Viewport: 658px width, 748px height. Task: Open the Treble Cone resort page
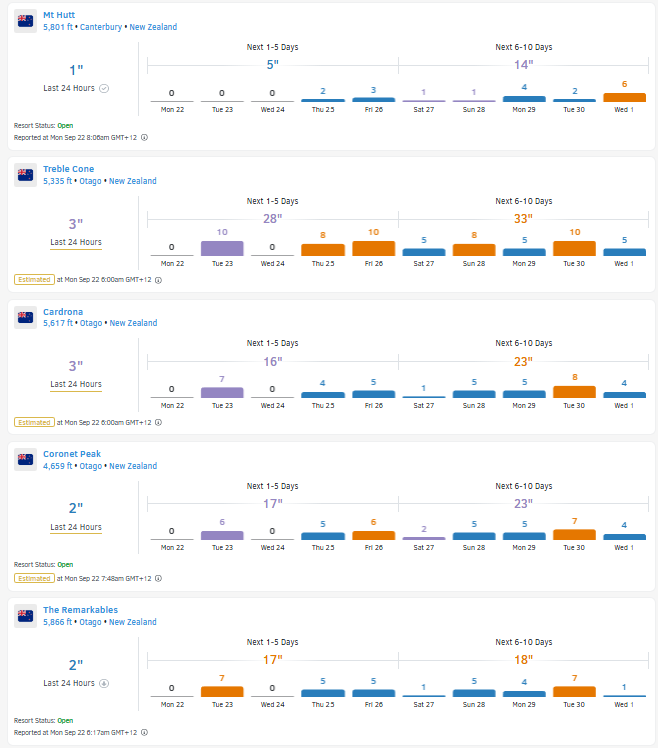pos(69,169)
